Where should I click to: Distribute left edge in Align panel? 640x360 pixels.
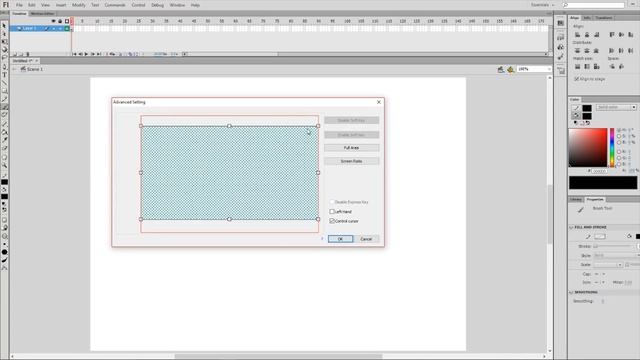(611, 51)
